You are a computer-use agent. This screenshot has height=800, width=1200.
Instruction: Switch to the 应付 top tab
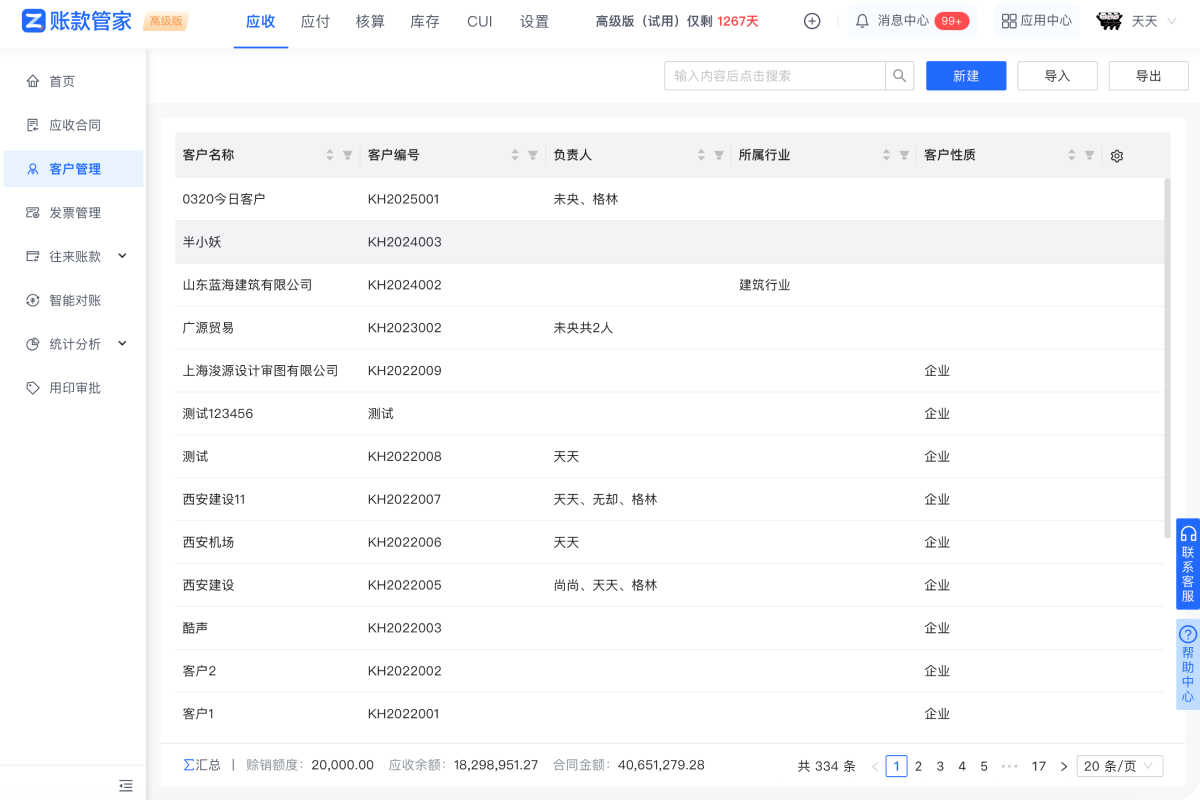315,21
